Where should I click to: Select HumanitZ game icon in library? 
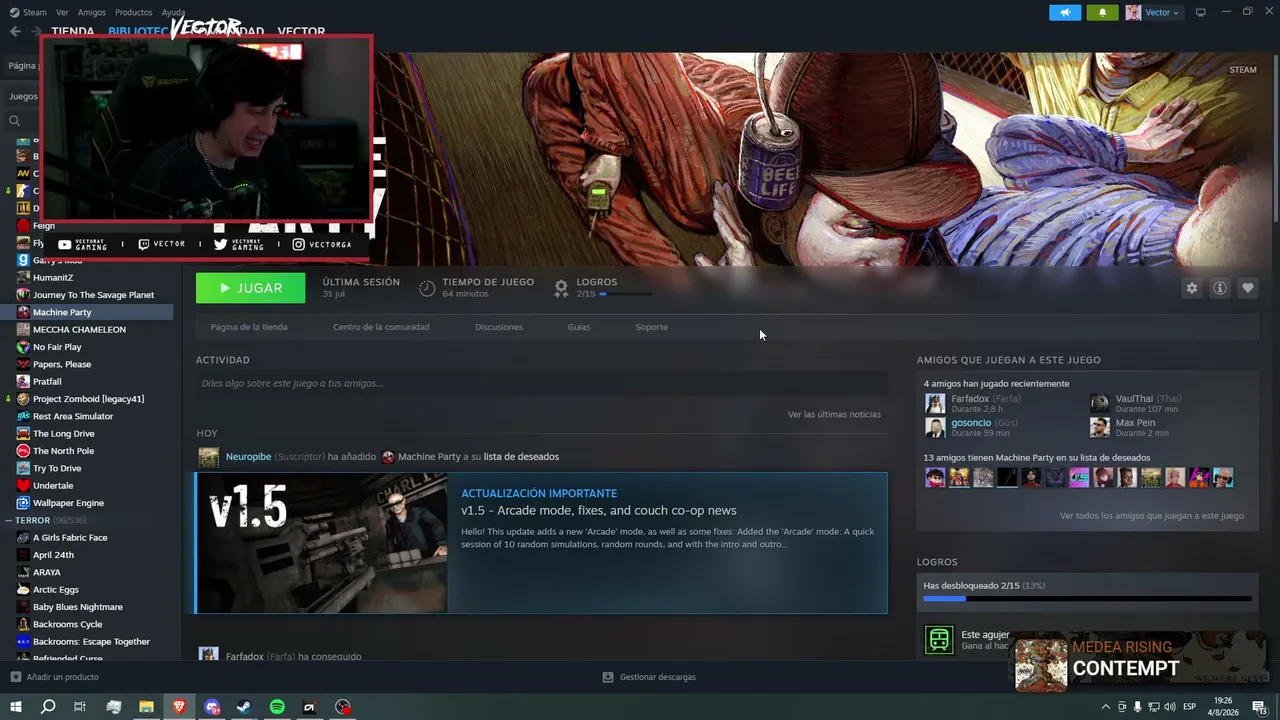pyautogui.click(x=23, y=277)
